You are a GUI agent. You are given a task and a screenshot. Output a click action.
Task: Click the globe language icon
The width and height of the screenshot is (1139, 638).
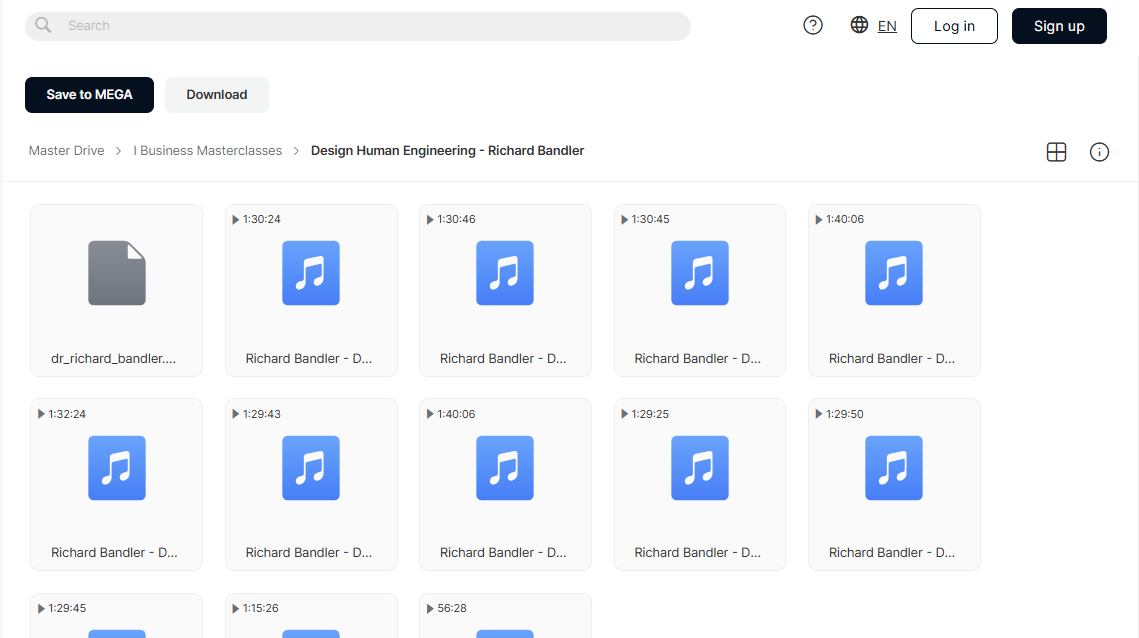click(x=859, y=25)
